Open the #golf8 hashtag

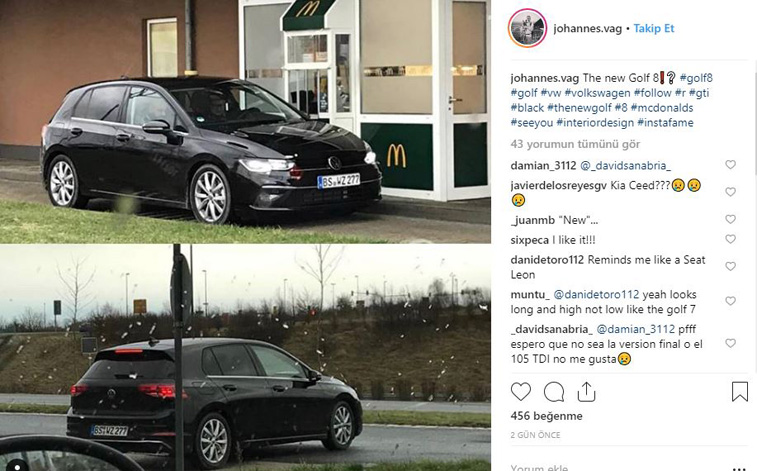coord(696,78)
